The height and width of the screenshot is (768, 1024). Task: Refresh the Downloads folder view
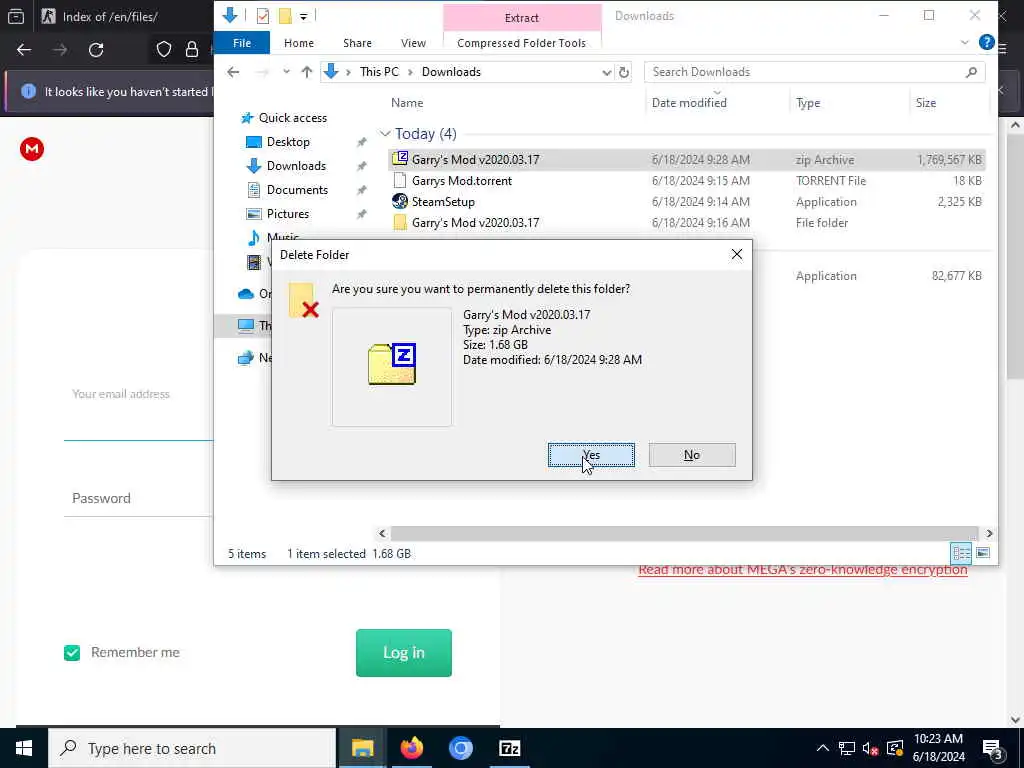click(624, 72)
